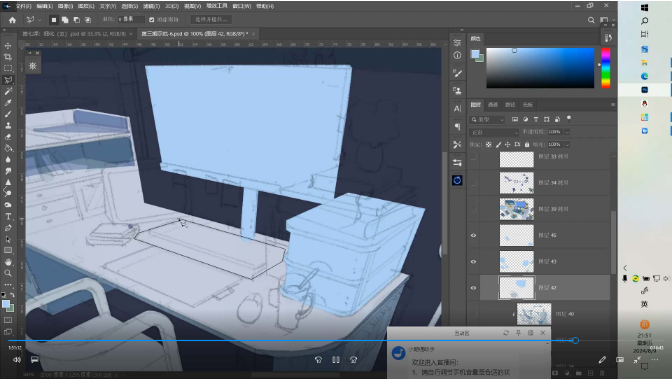Screen dimensions: 672x379
Task: Select the Paint Bucket tool
Action: [x=8, y=148]
